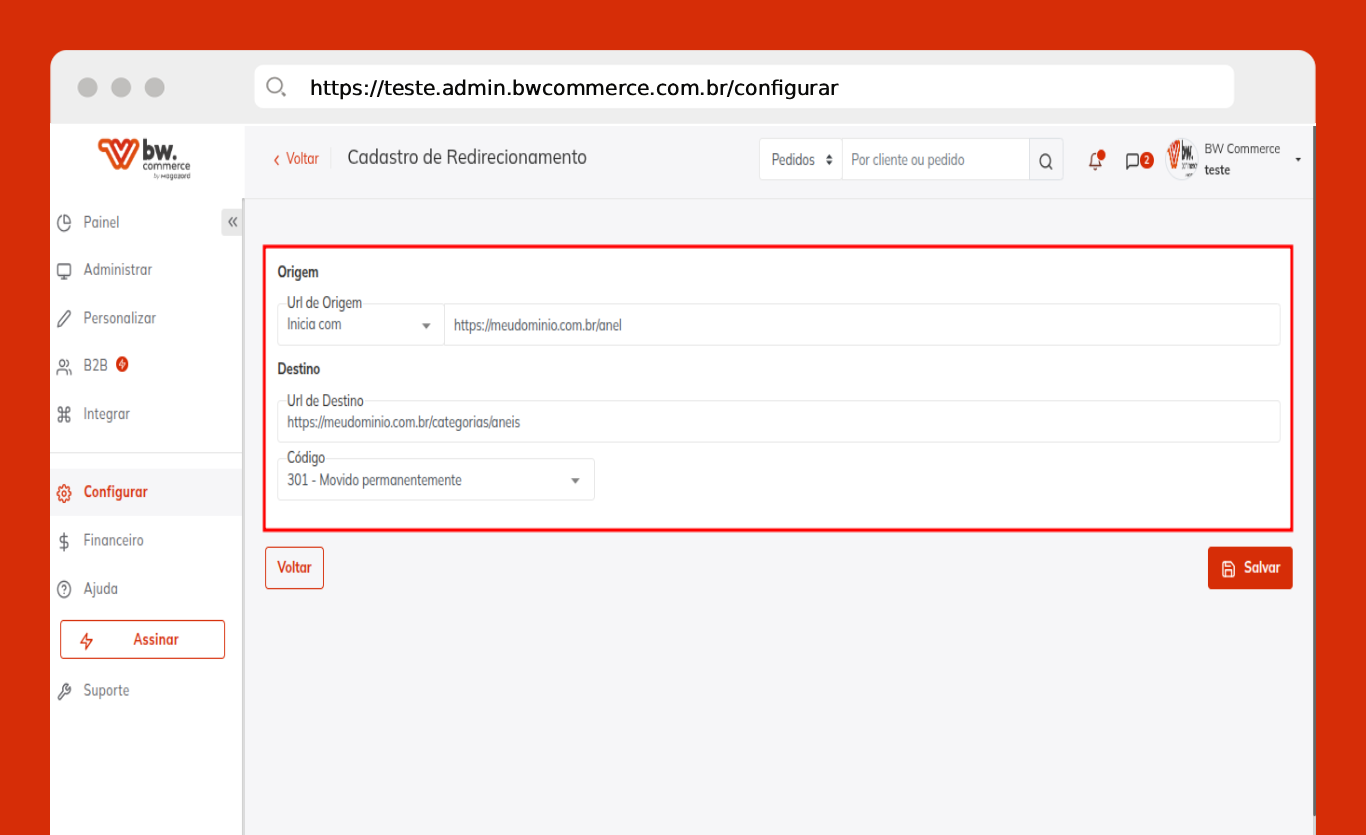Open the Painel menu item
The width and height of the screenshot is (1366, 835).
[x=101, y=222]
